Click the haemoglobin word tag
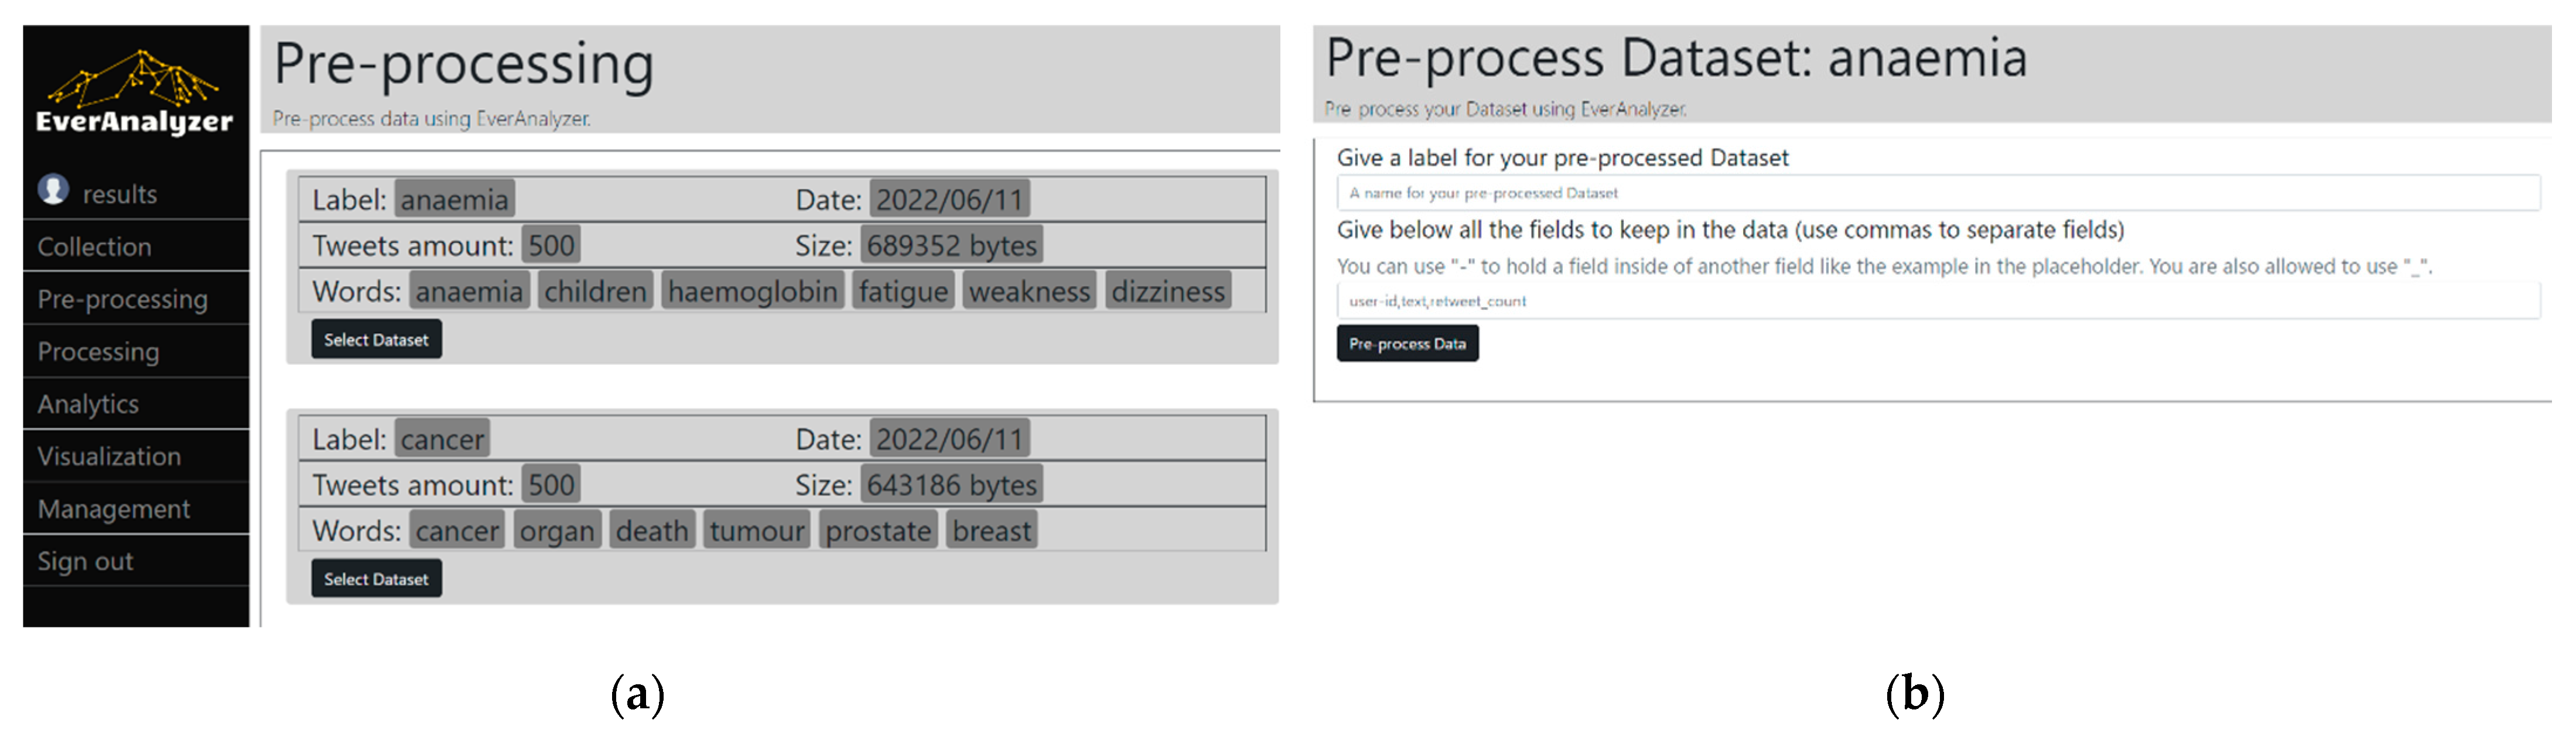 click(x=752, y=292)
